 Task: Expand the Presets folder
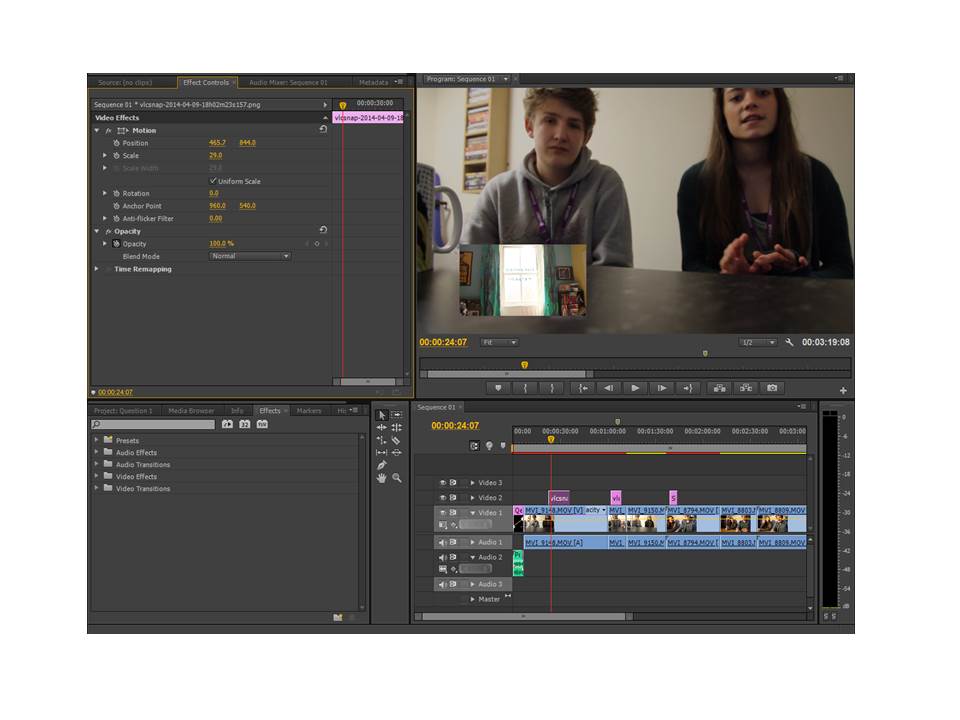(x=96, y=440)
